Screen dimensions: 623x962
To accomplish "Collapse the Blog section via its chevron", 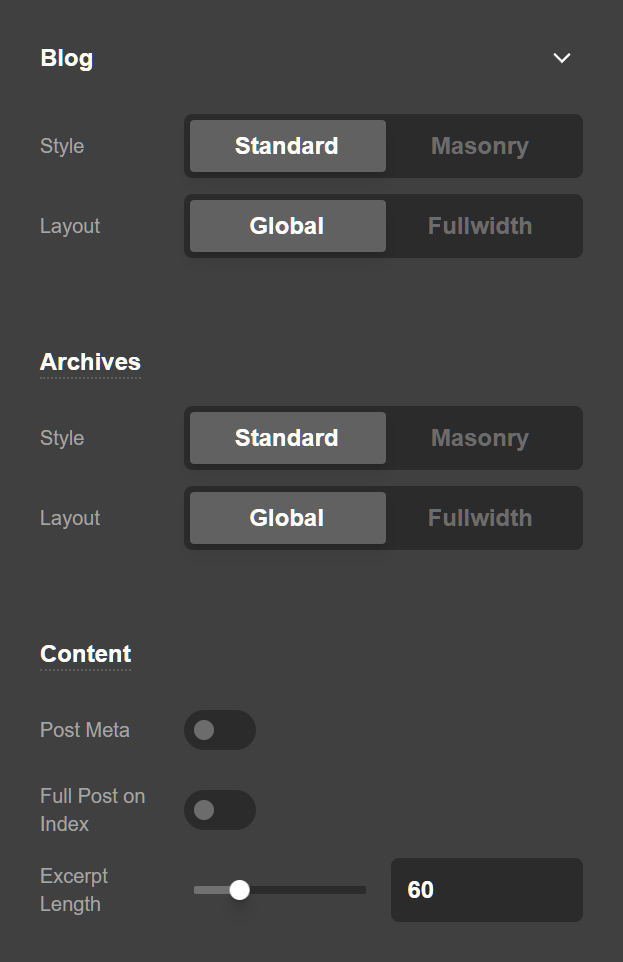I will (x=561, y=58).
